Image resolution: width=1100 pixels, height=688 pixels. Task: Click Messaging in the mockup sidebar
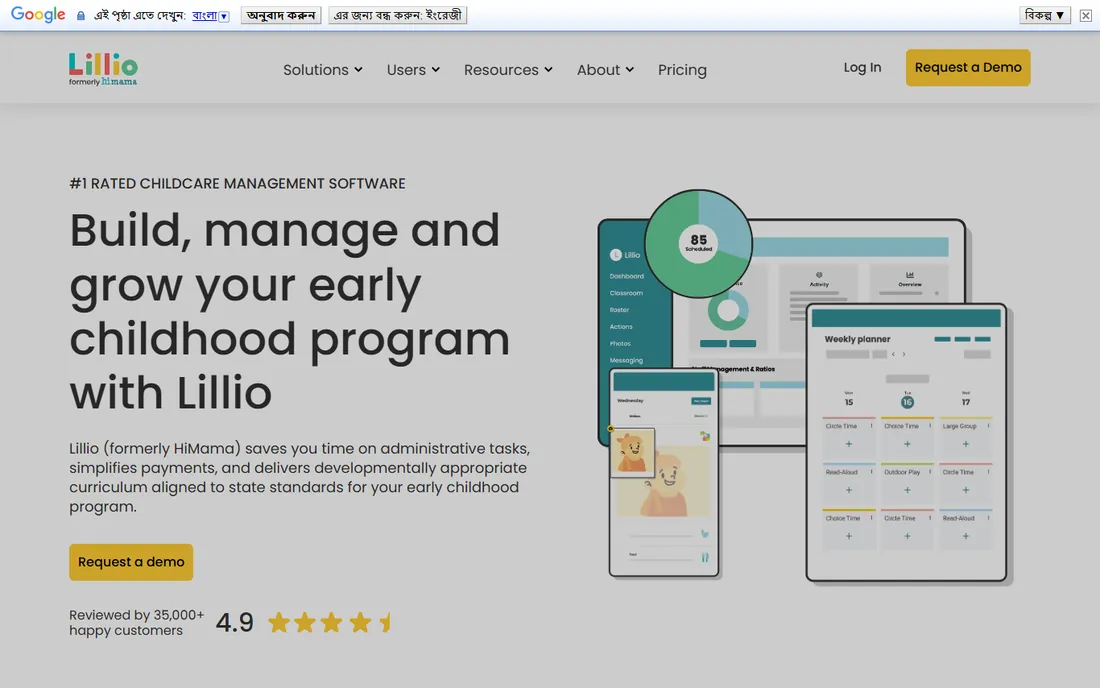click(x=626, y=360)
